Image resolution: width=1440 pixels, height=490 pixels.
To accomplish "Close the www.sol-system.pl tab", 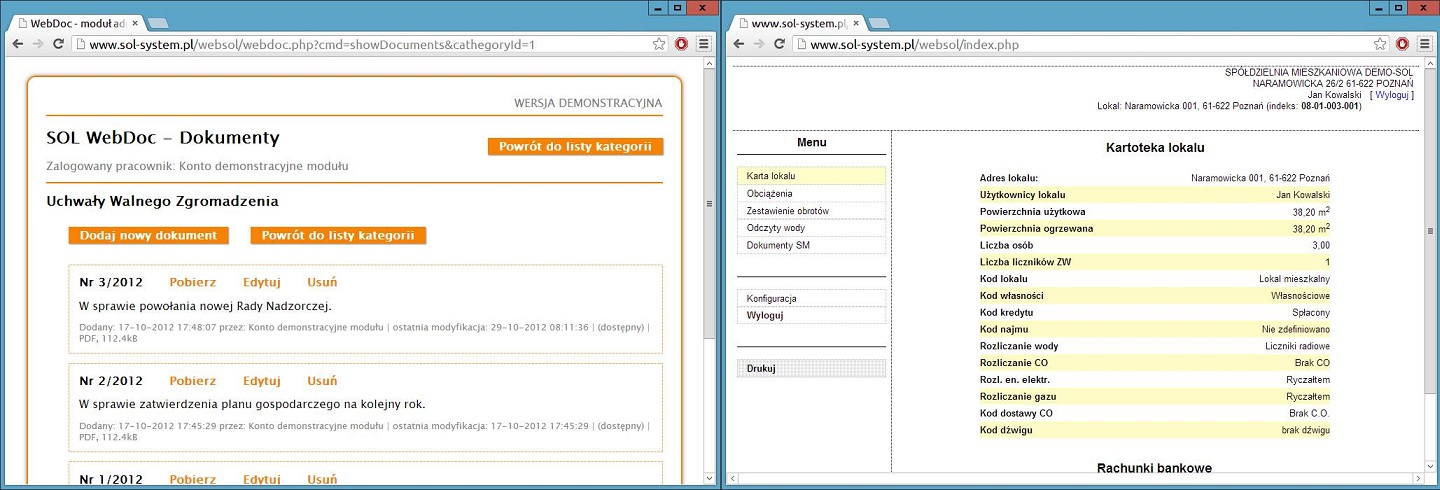I will pyautogui.click(x=856, y=22).
